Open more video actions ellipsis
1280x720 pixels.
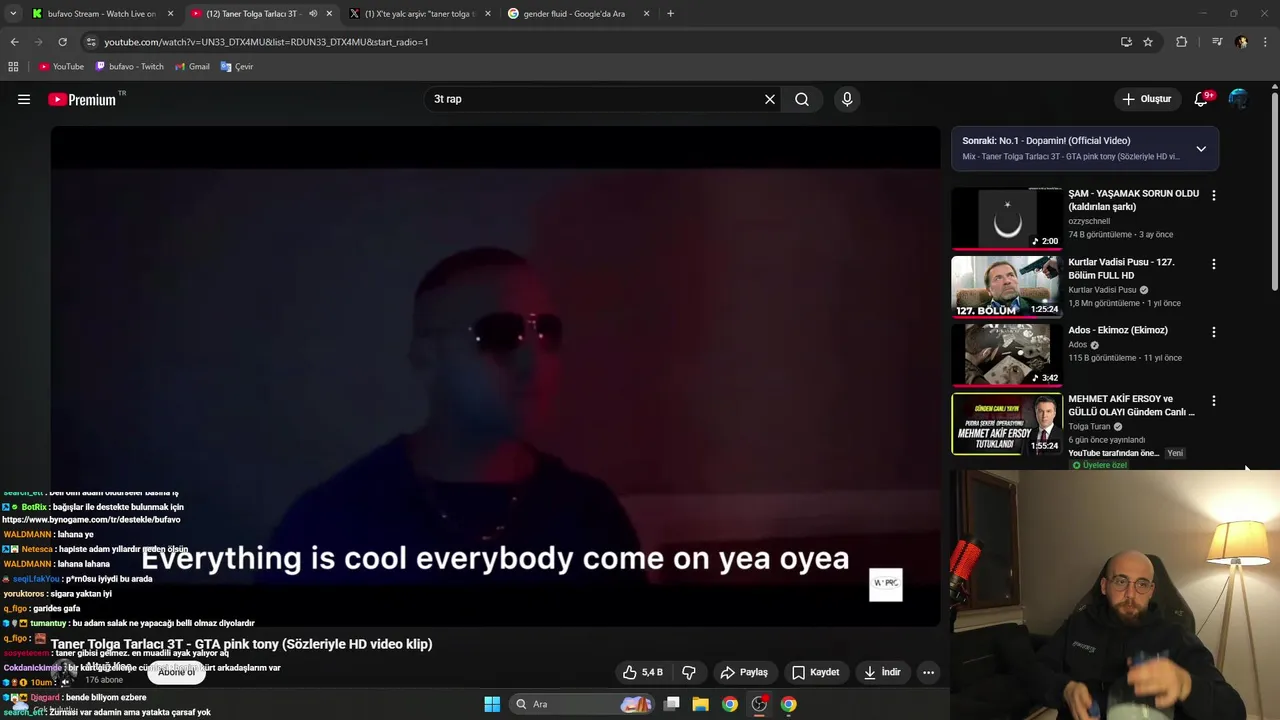[x=928, y=672]
